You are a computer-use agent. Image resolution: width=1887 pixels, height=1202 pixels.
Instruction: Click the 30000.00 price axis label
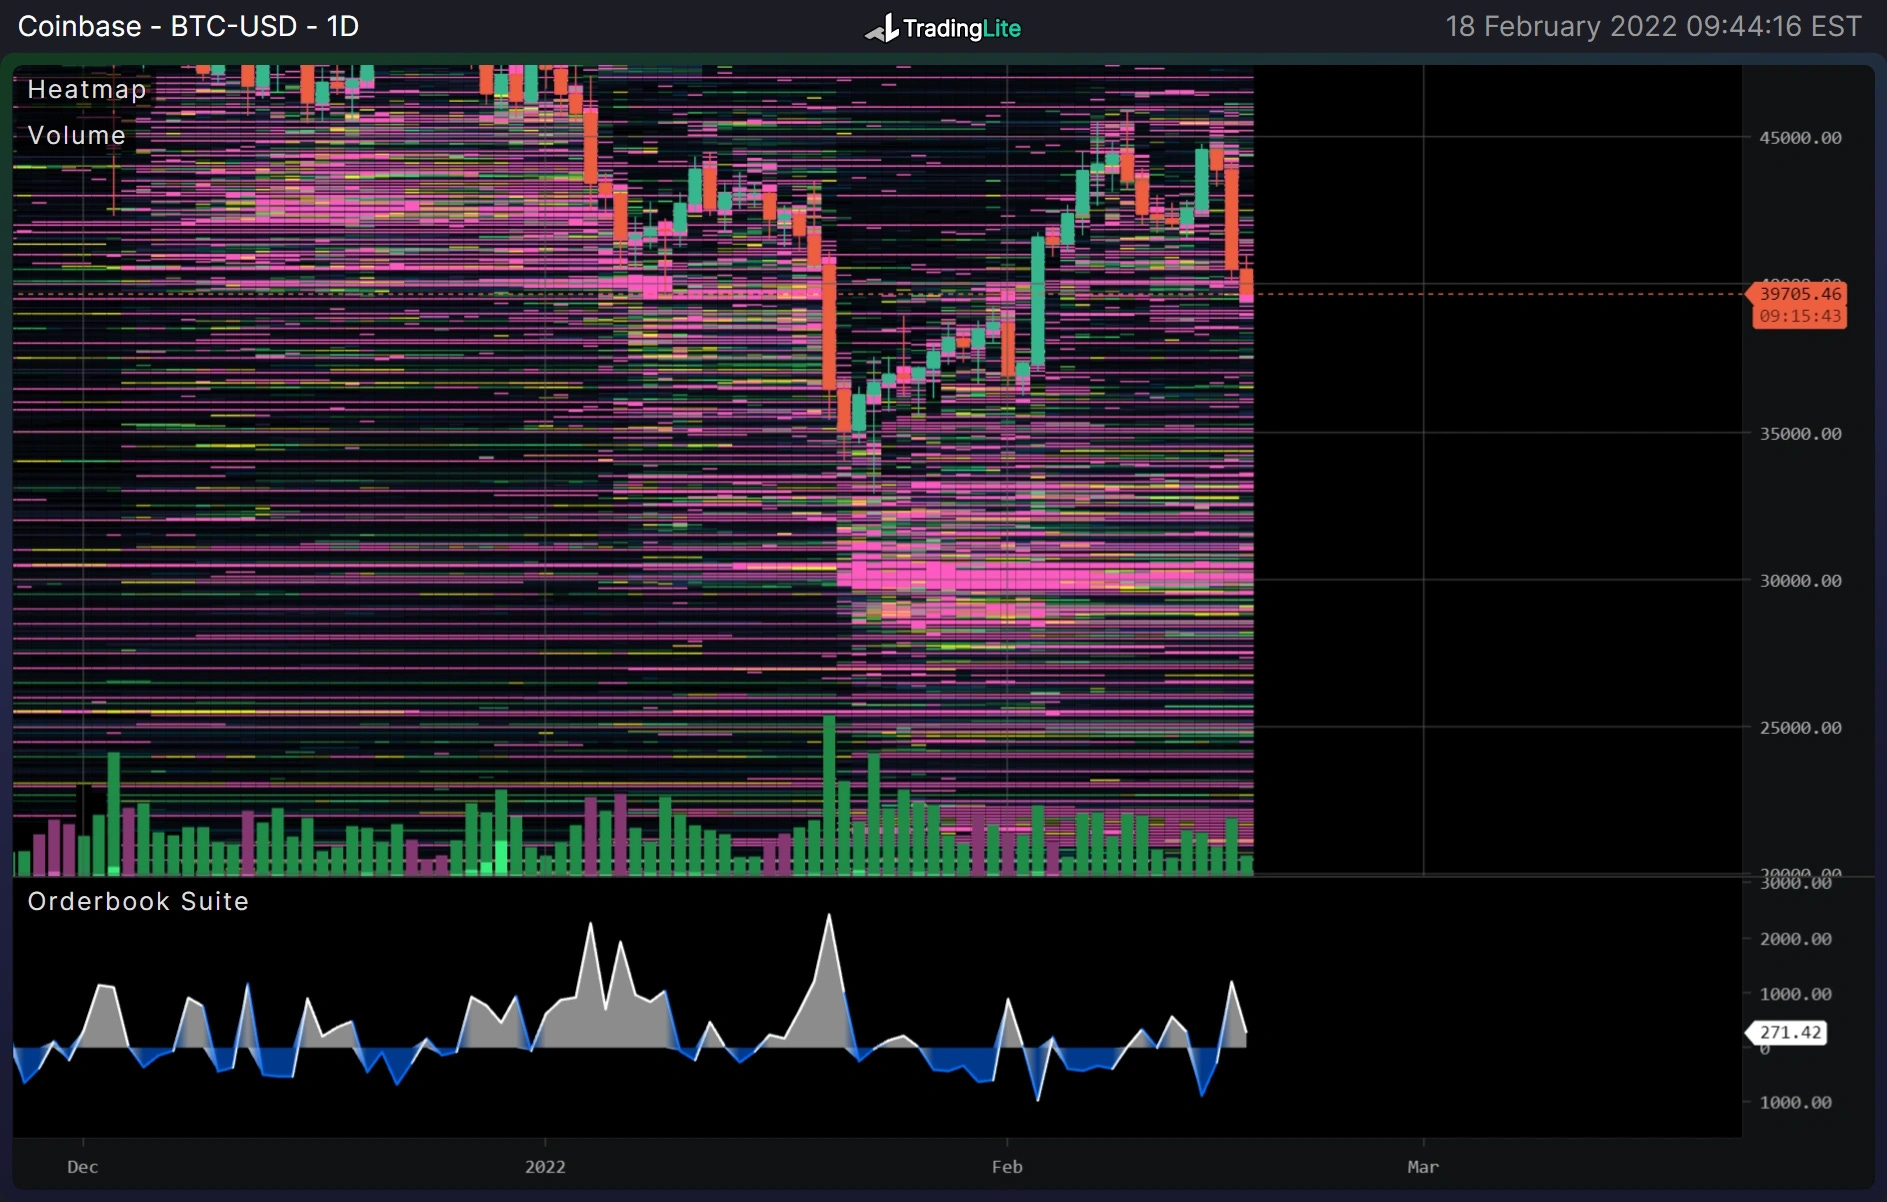[x=1800, y=581]
